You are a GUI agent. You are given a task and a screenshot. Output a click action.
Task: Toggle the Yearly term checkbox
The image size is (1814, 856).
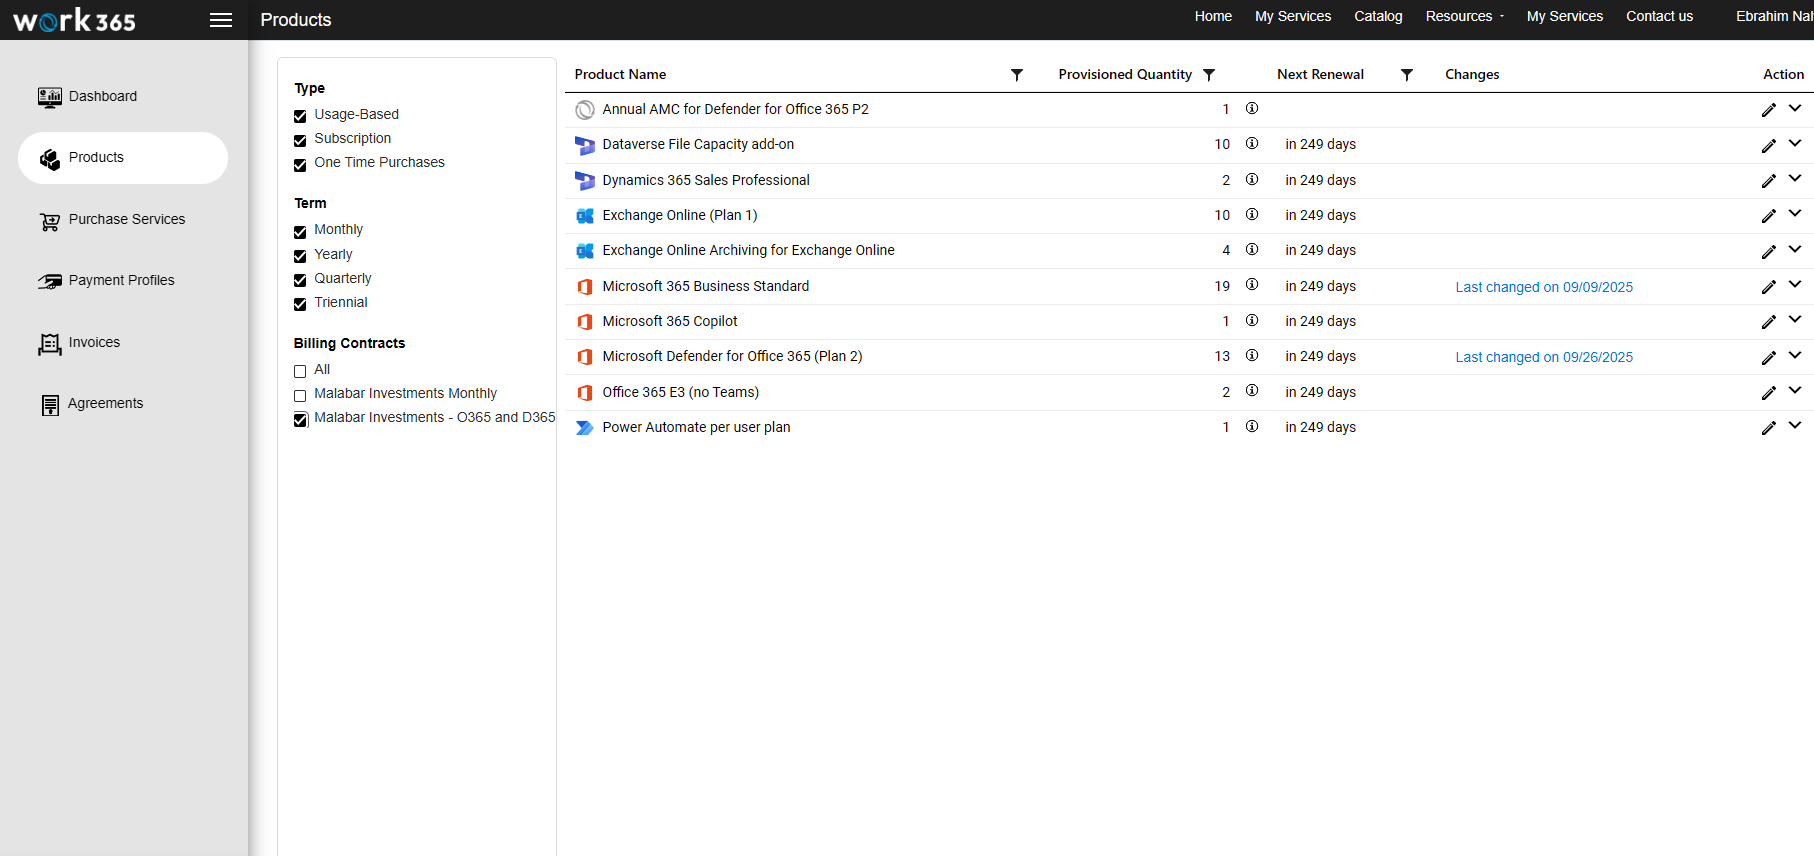point(300,256)
